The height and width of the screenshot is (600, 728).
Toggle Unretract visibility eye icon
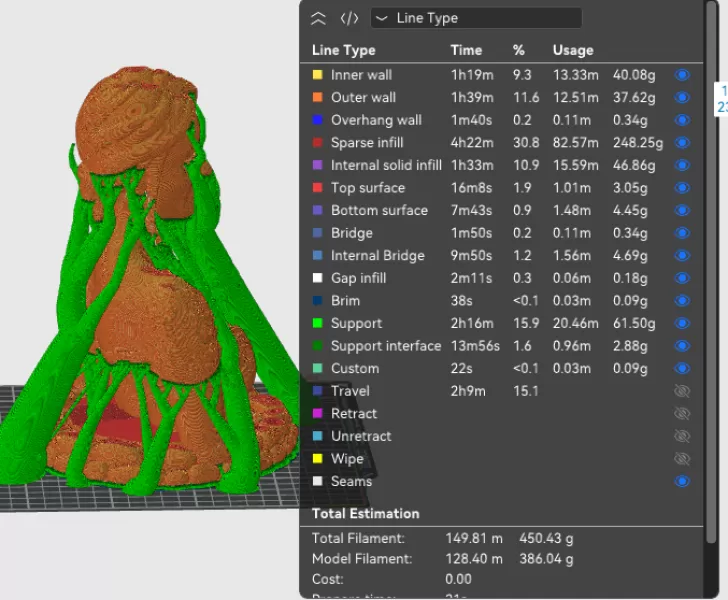(683, 436)
